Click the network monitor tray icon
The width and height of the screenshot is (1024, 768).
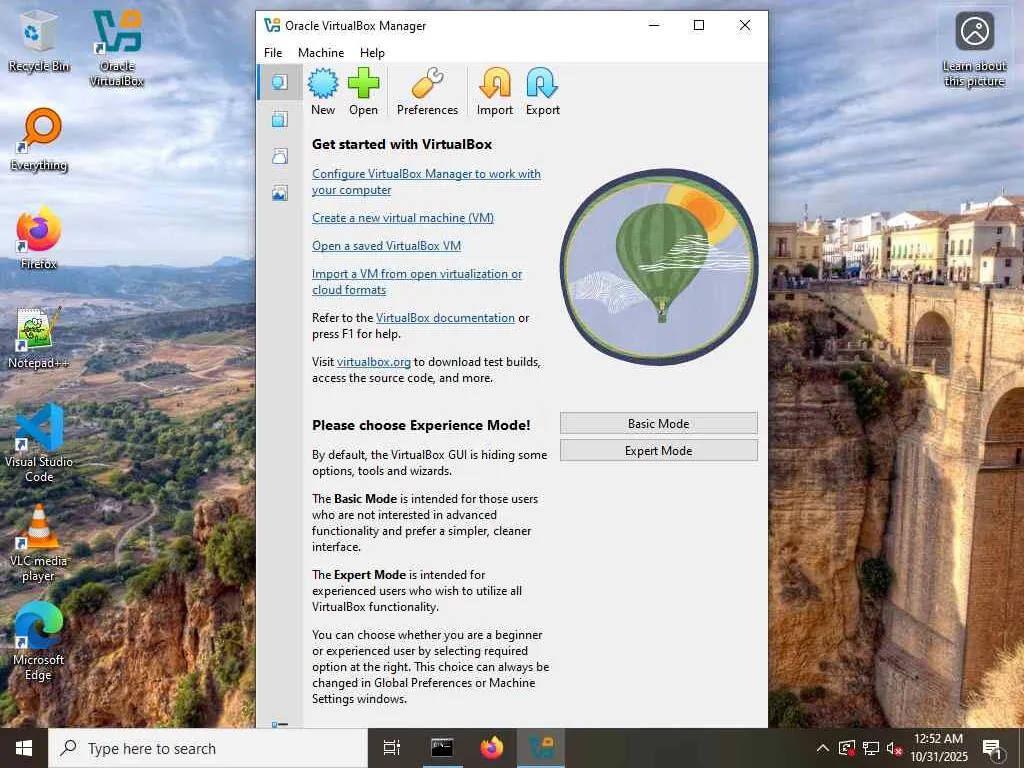pos(871,748)
